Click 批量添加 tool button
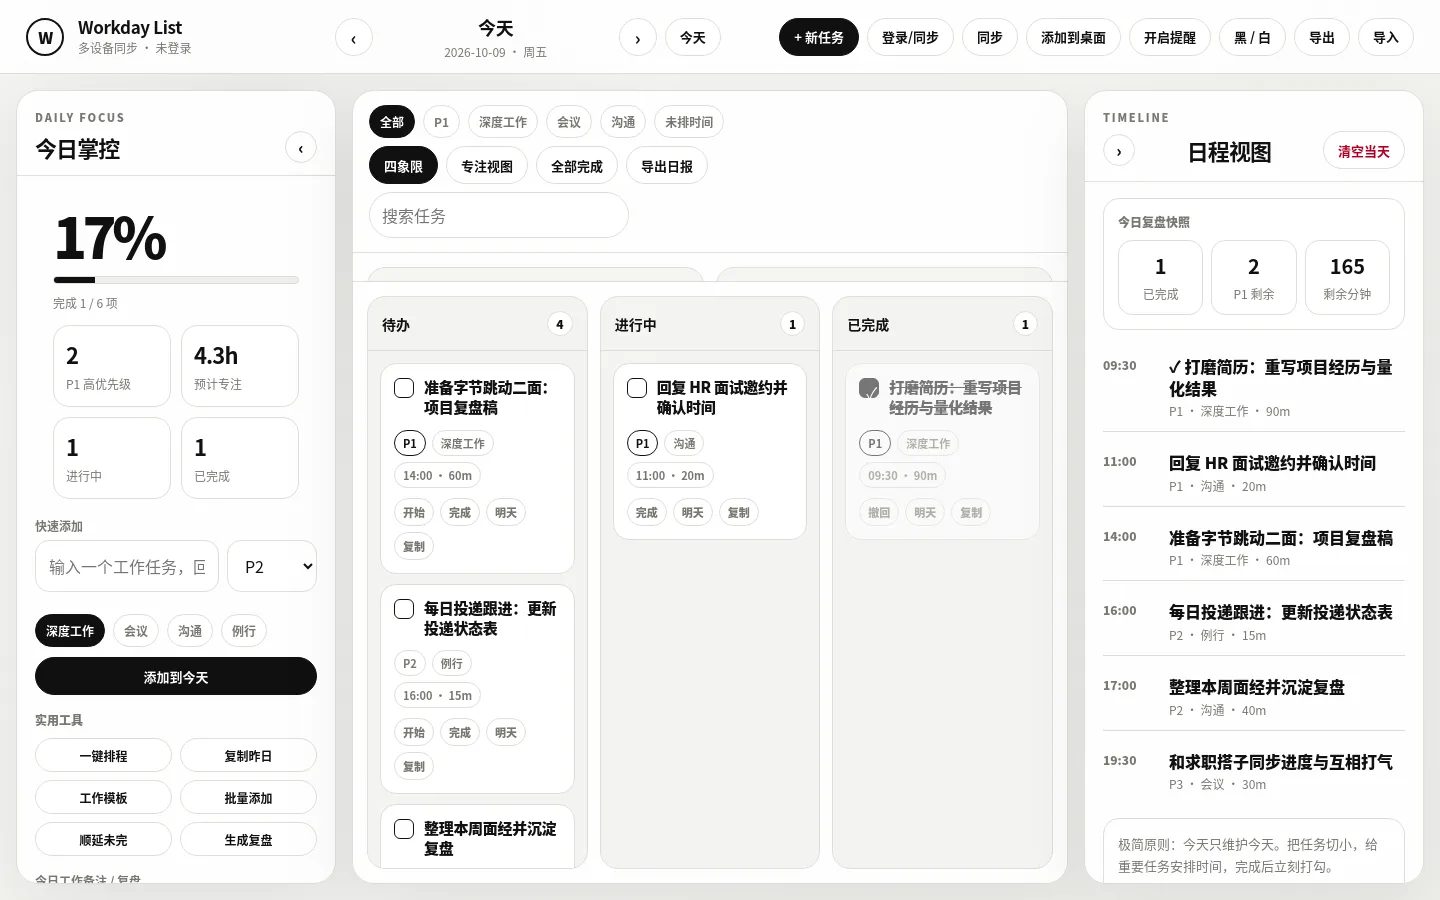The height and width of the screenshot is (900, 1440). pyautogui.click(x=248, y=798)
